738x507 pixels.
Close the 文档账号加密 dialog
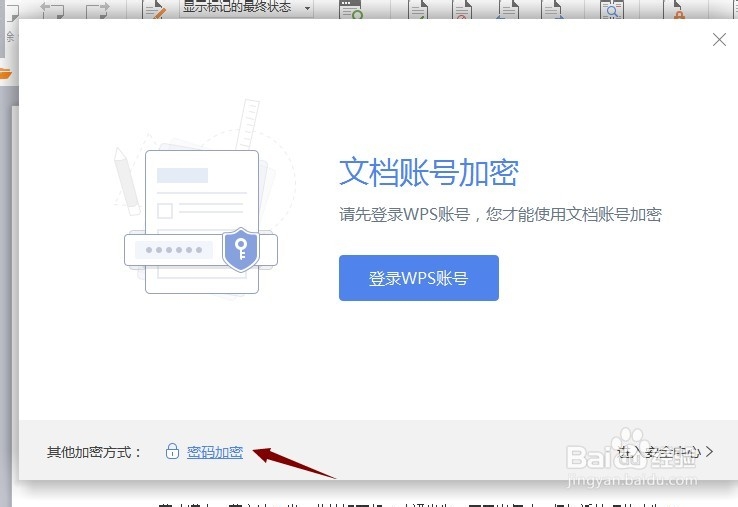point(719,40)
